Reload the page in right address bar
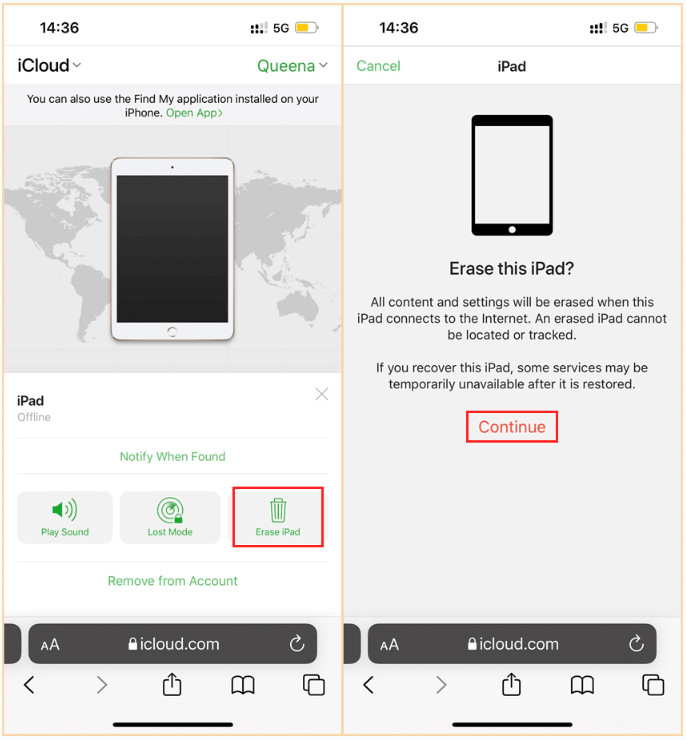686x740 pixels. click(x=636, y=643)
